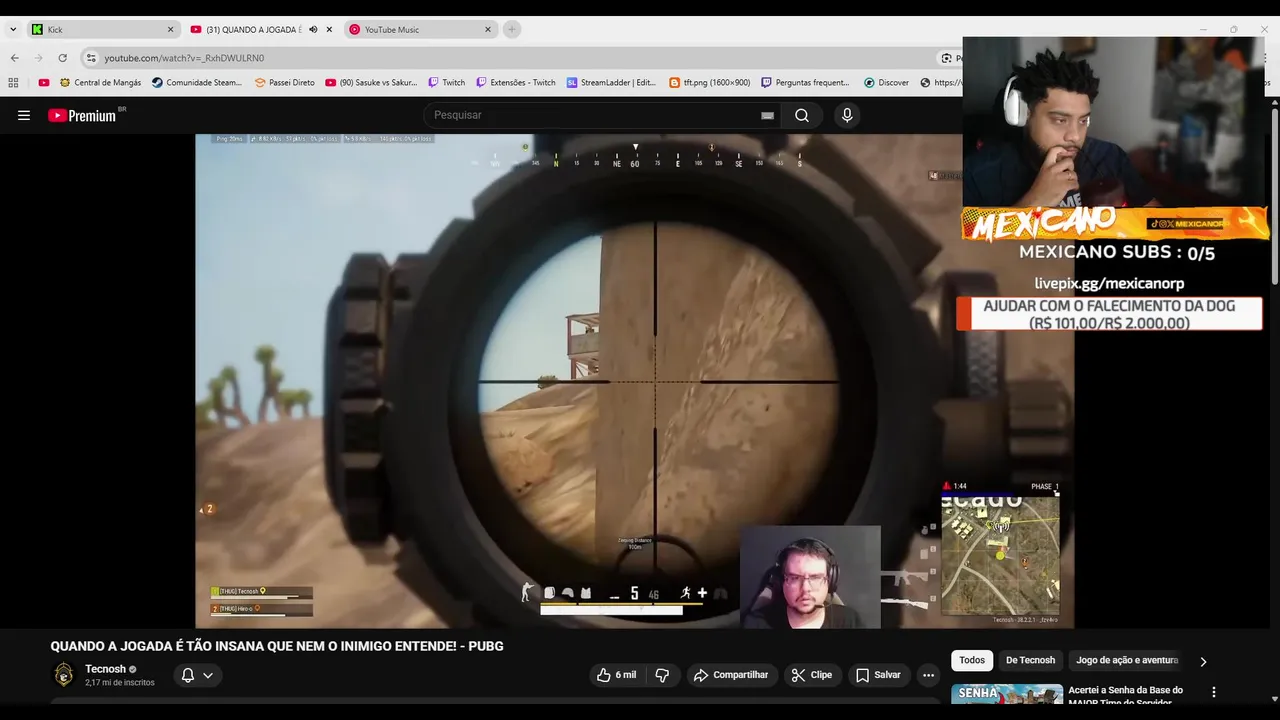The width and height of the screenshot is (1280, 720).
Task: Open tft.png (1600×900) bookmark
Action: point(710,83)
